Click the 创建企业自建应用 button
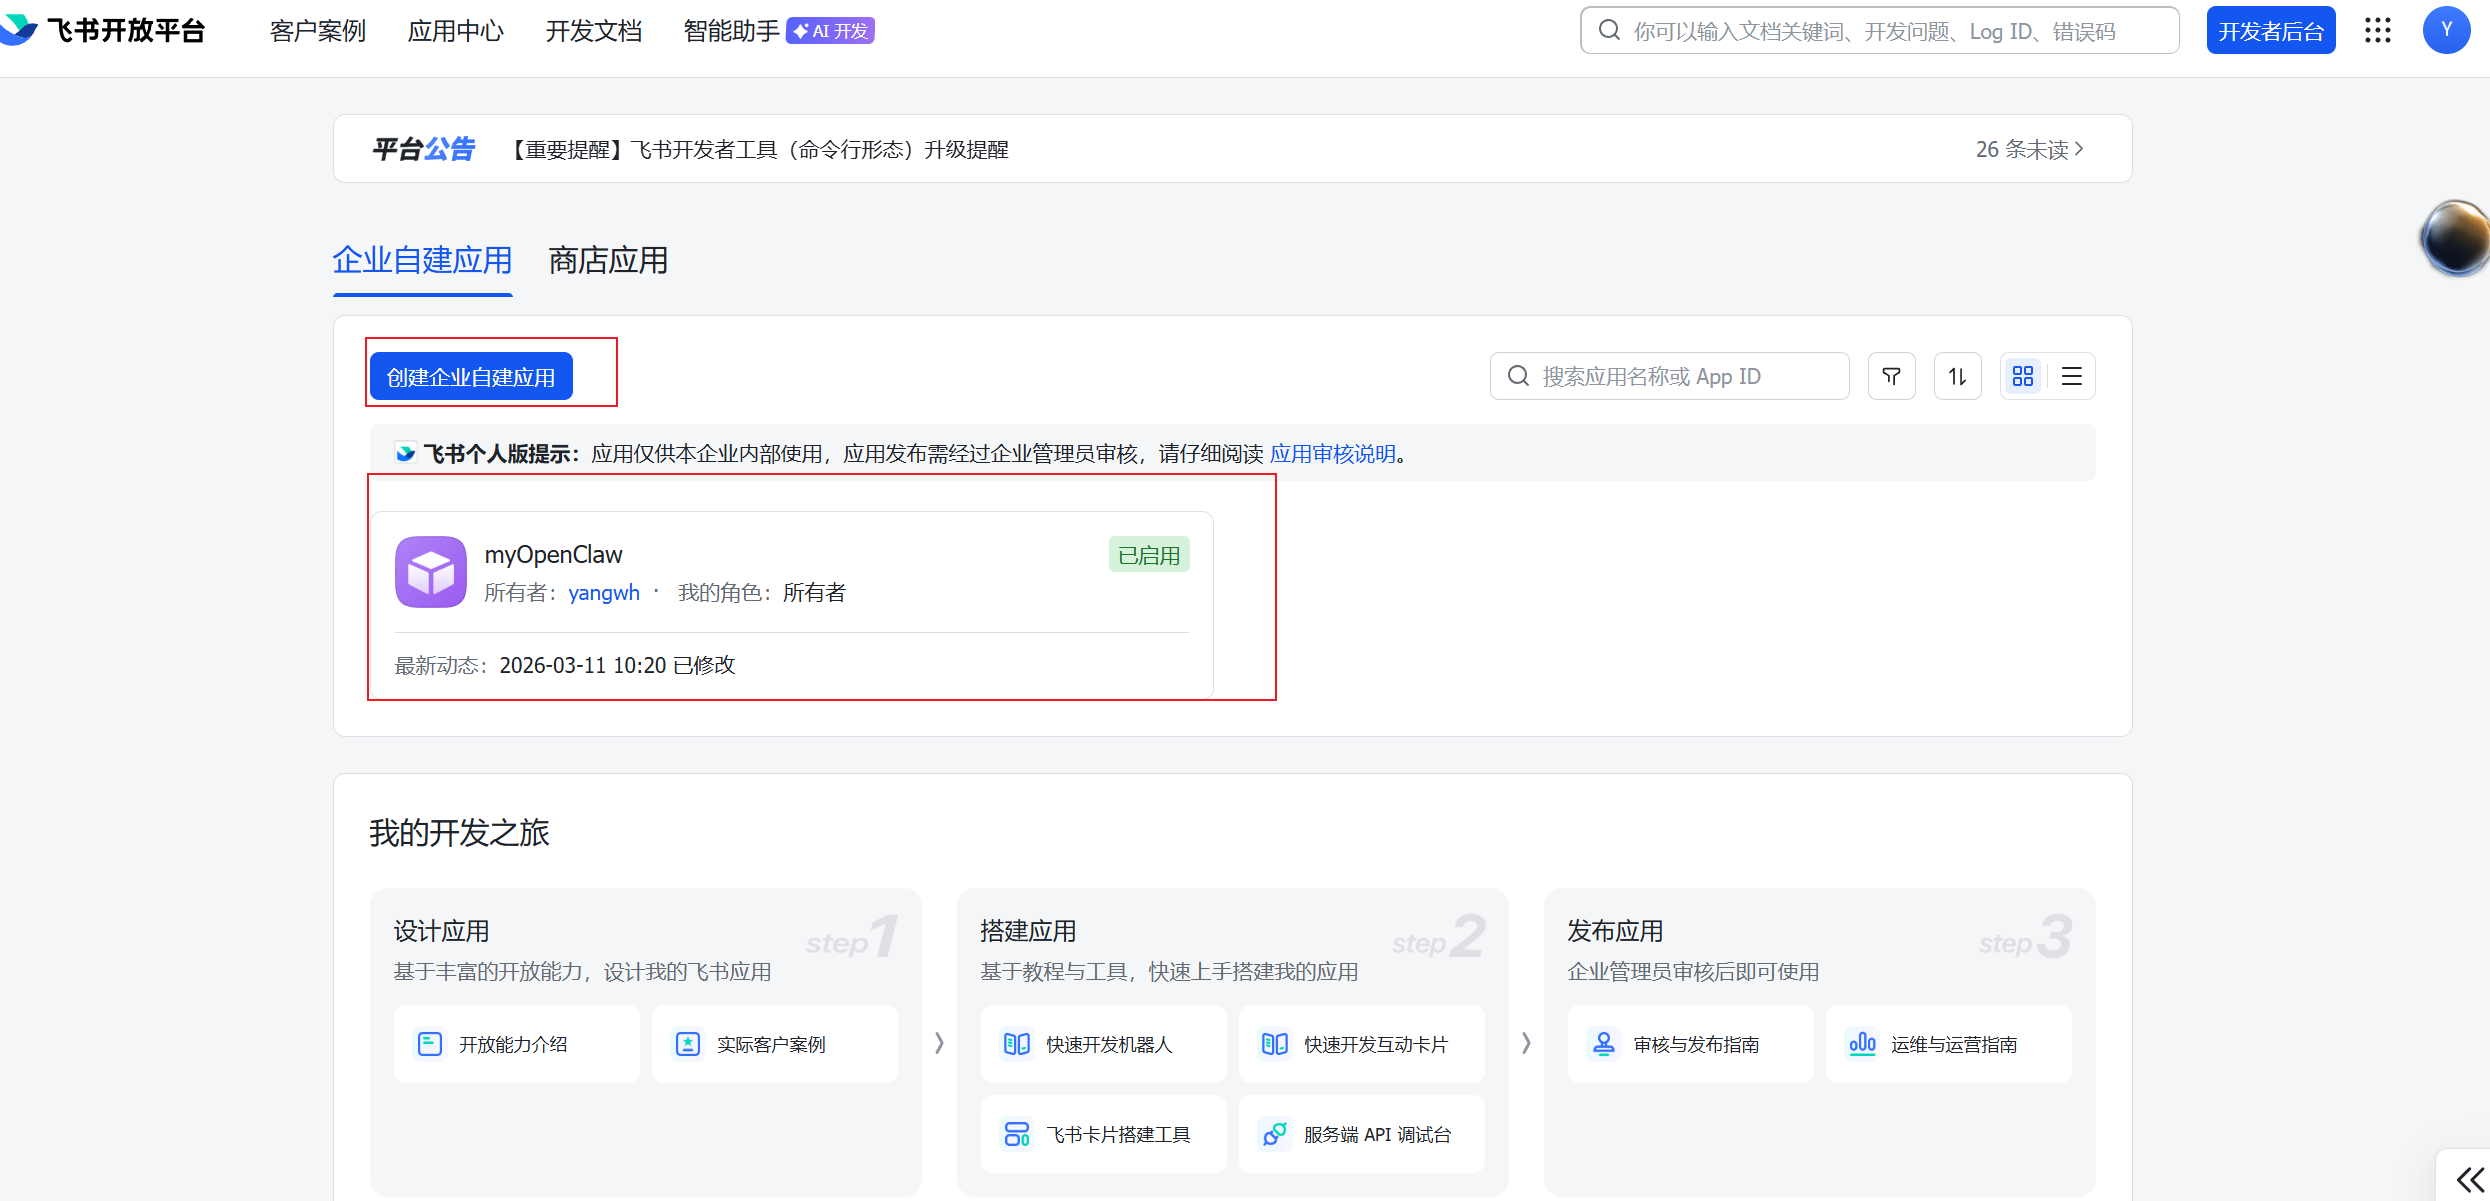 (471, 375)
